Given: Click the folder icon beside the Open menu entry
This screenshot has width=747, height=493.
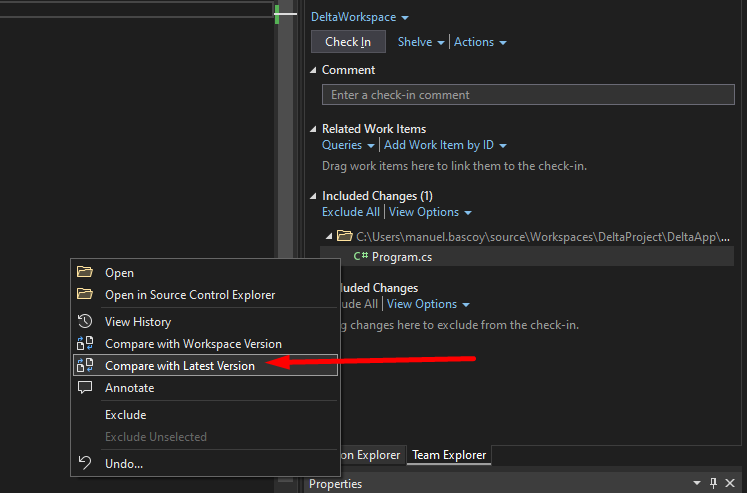Looking at the screenshot, I should (x=85, y=273).
